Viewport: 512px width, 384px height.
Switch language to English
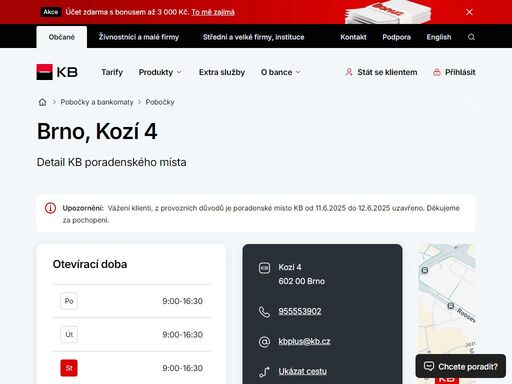click(x=439, y=37)
